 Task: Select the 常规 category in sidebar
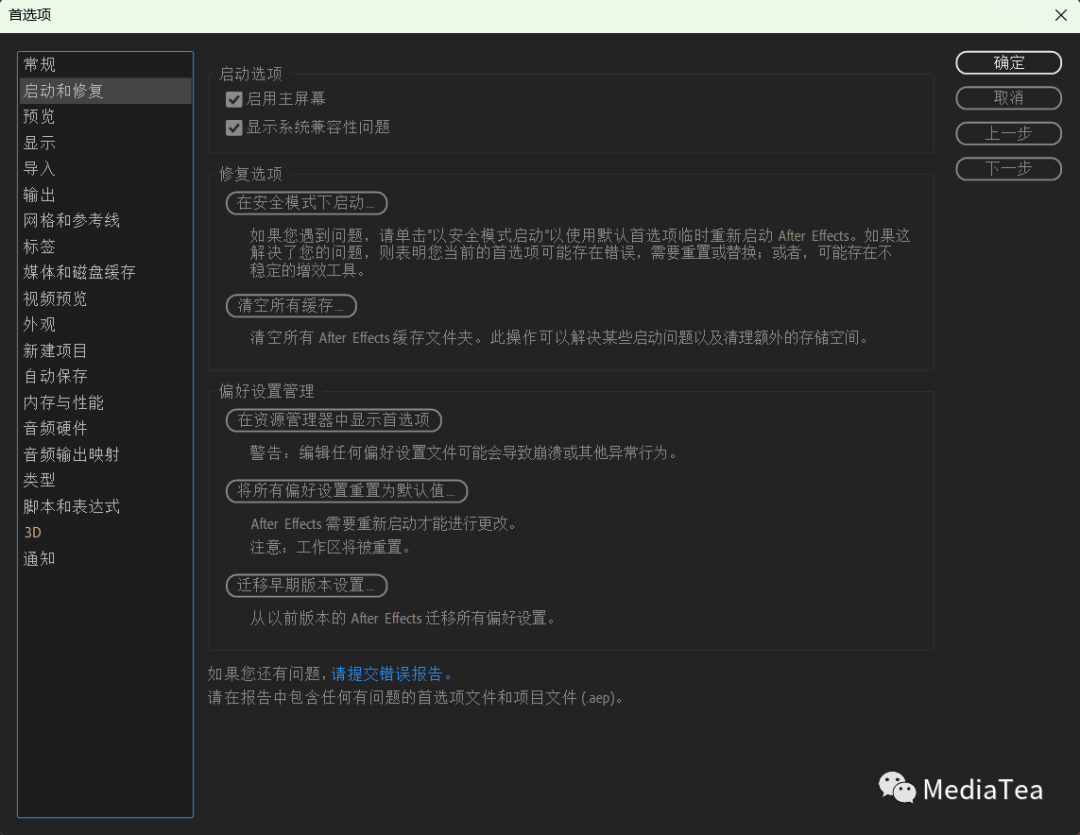point(105,65)
